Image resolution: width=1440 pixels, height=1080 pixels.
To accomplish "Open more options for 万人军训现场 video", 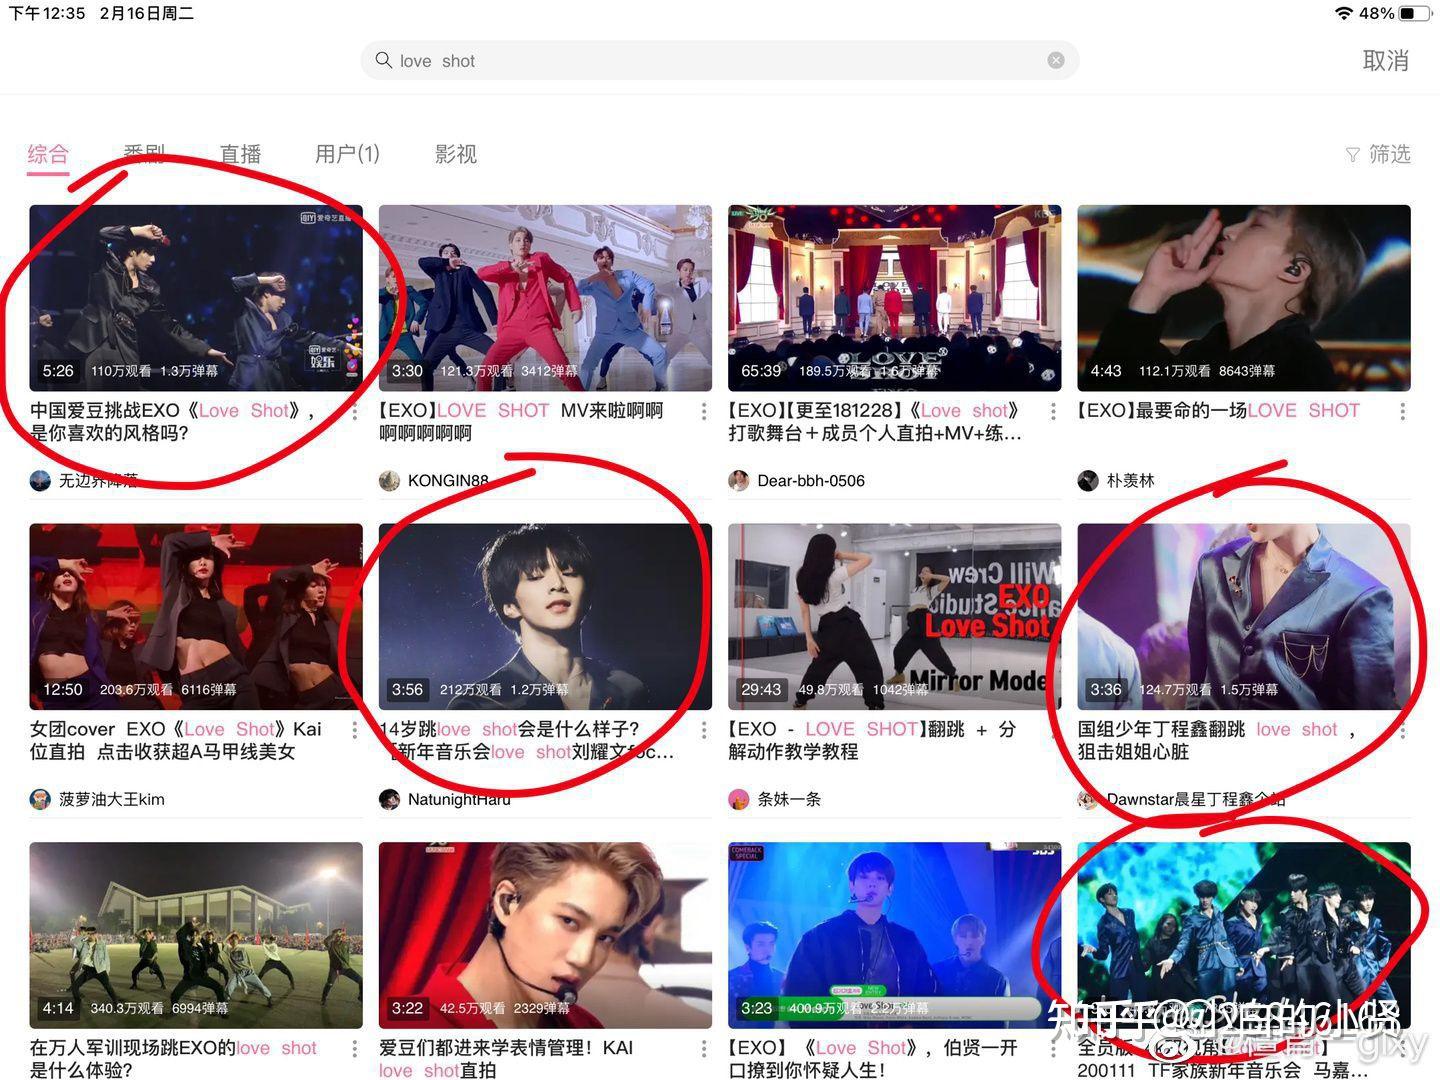I will (354, 1049).
